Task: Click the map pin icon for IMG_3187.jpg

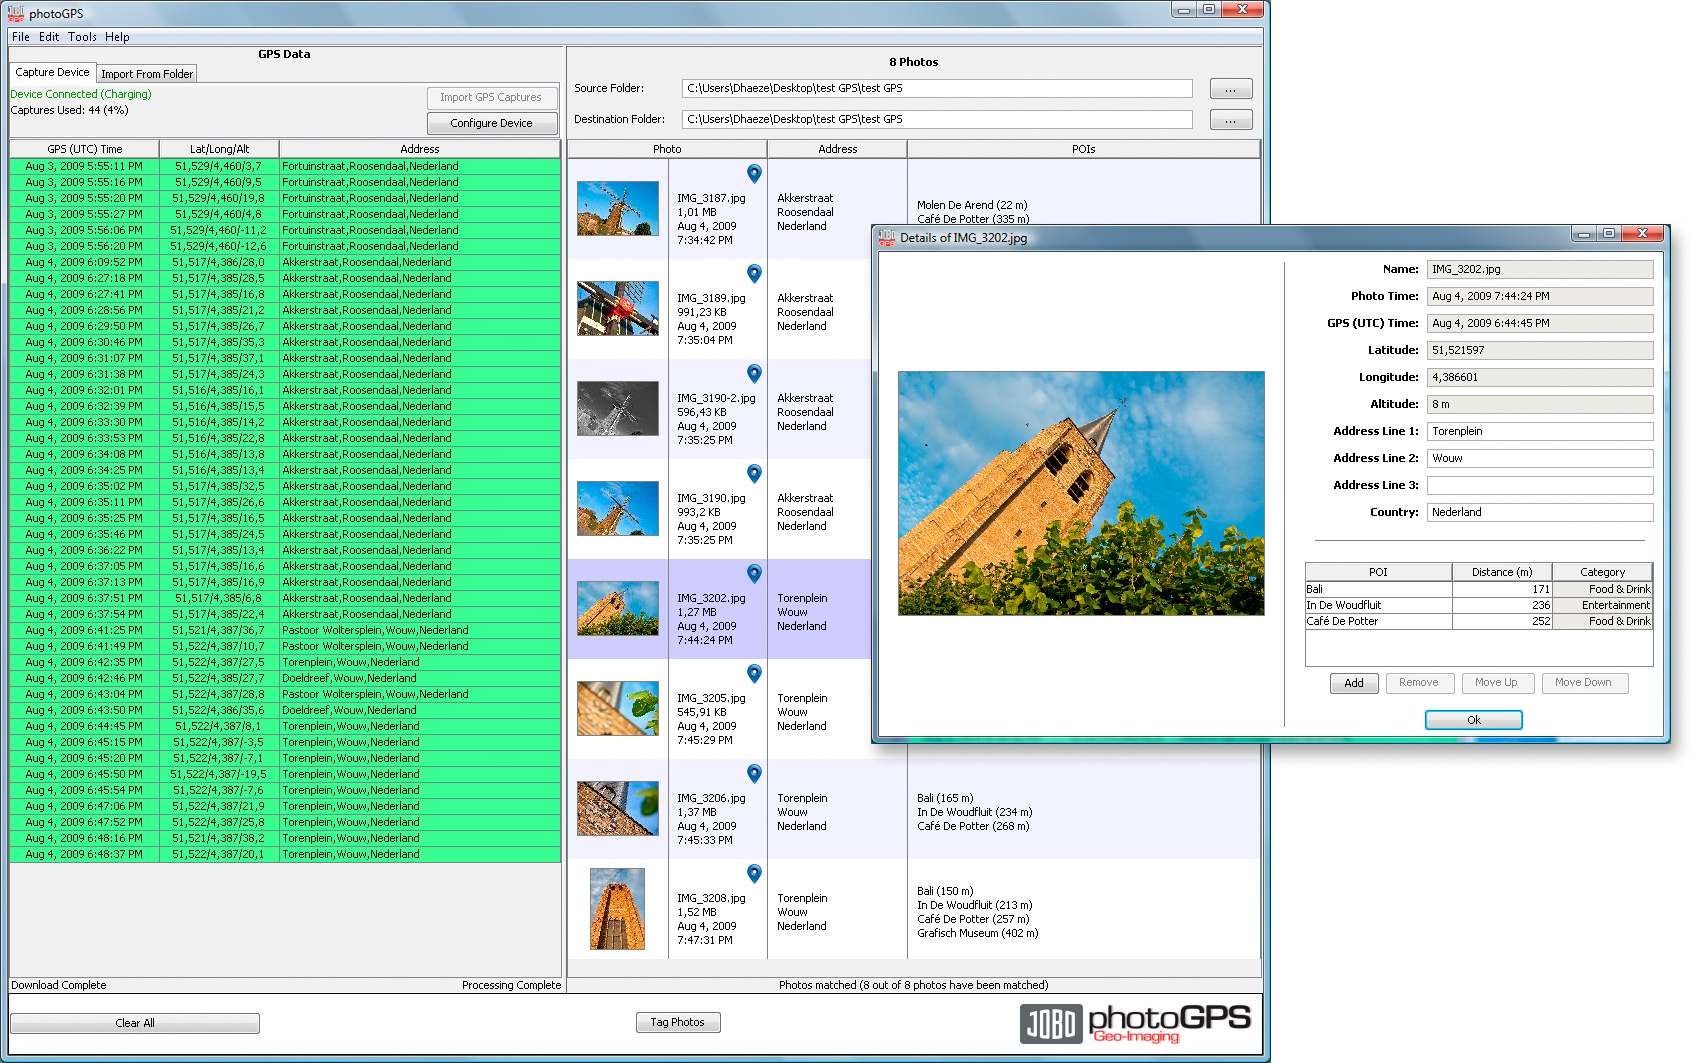Action: click(x=754, y=174)
